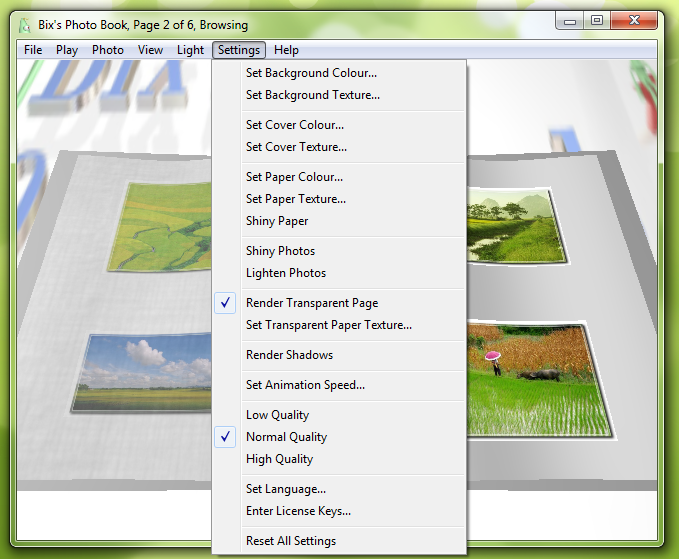
Task: Open Set Transparent Paper Texture...
Action: pyautogui.click(x=340, y=325)
